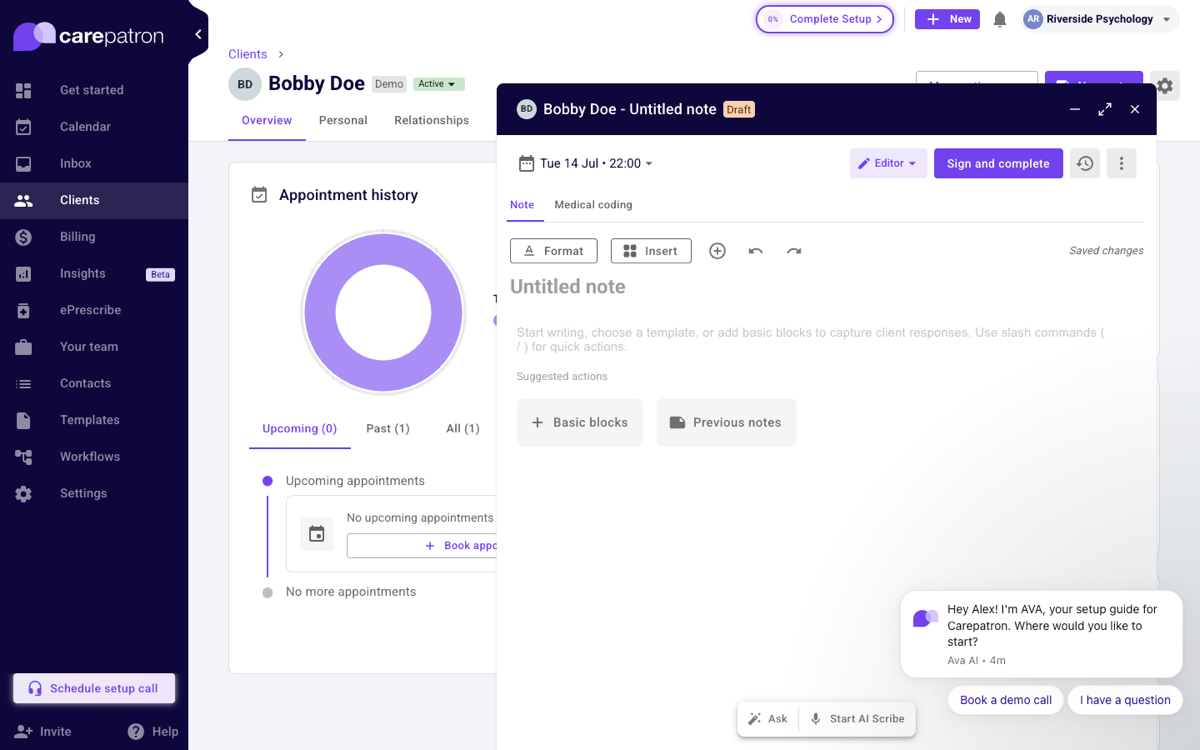Open the note more options menu
Image resolution: width=1200 pixels, height=750 pixels.
1121,163
